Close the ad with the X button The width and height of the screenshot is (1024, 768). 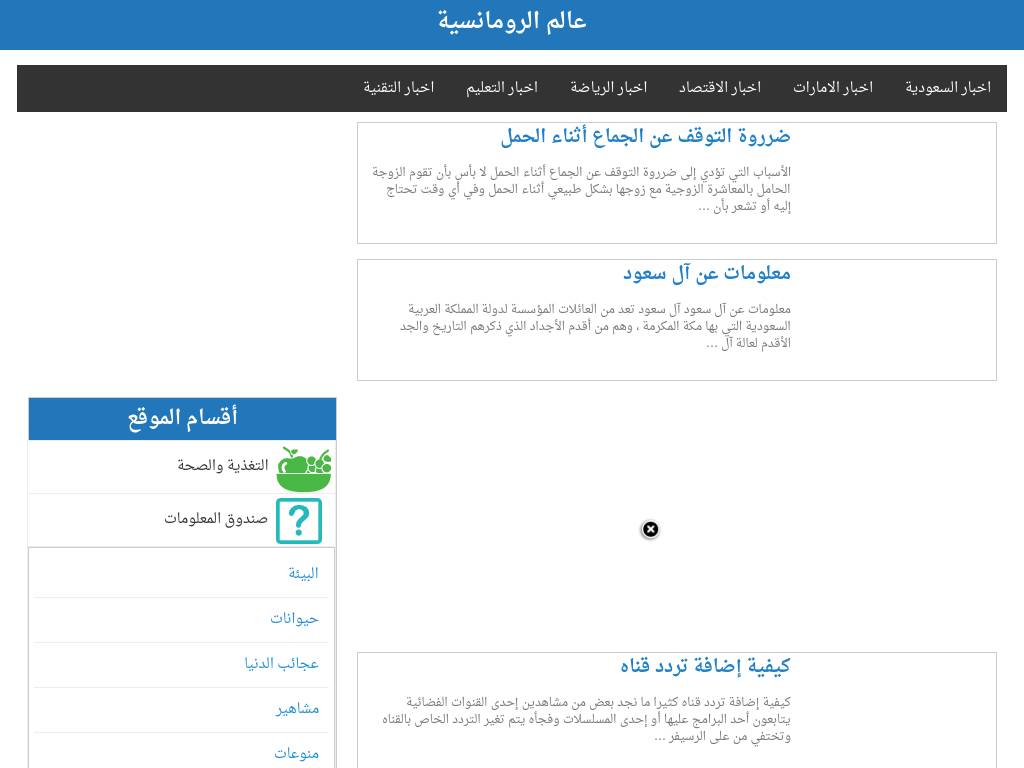(650, 529)
